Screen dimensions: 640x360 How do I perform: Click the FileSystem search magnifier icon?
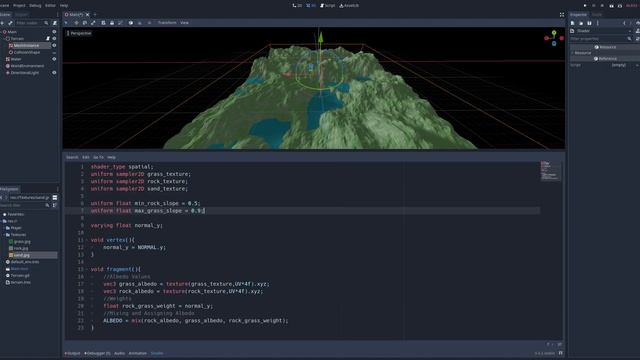(47, 205)
